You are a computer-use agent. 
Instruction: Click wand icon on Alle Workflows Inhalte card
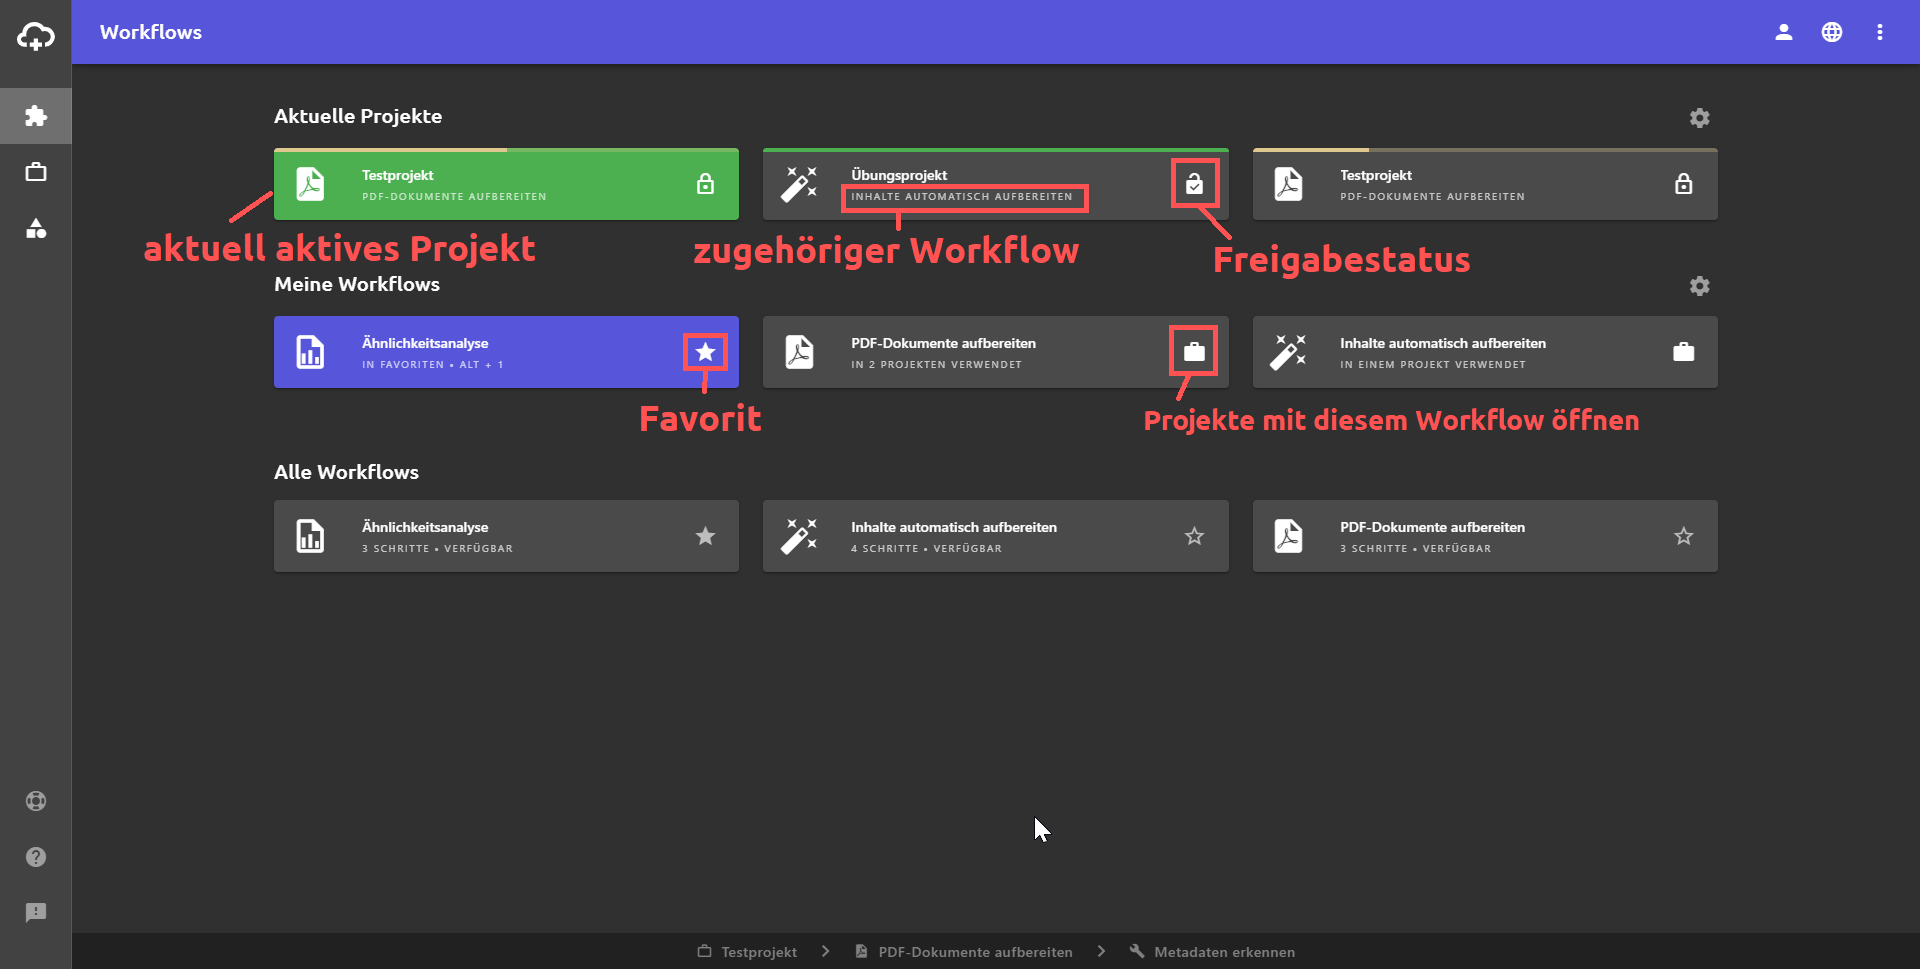click(799, 536)
